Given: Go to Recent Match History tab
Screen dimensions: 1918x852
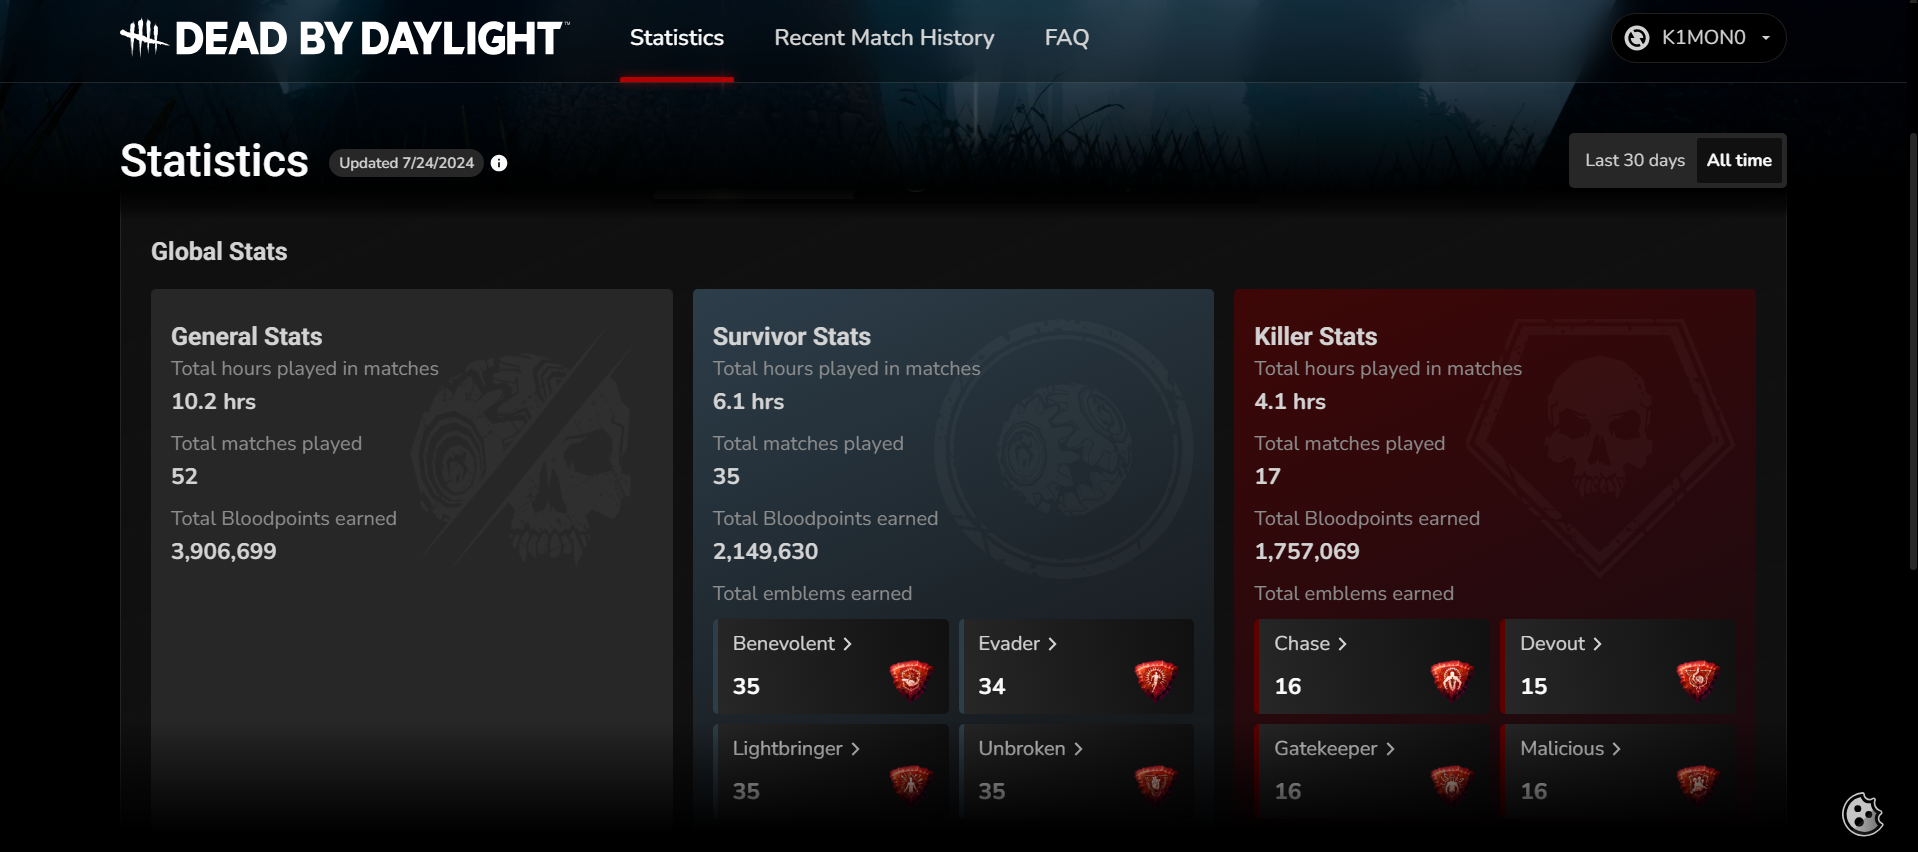Looking at the screenshot, I should click(884, 38).
